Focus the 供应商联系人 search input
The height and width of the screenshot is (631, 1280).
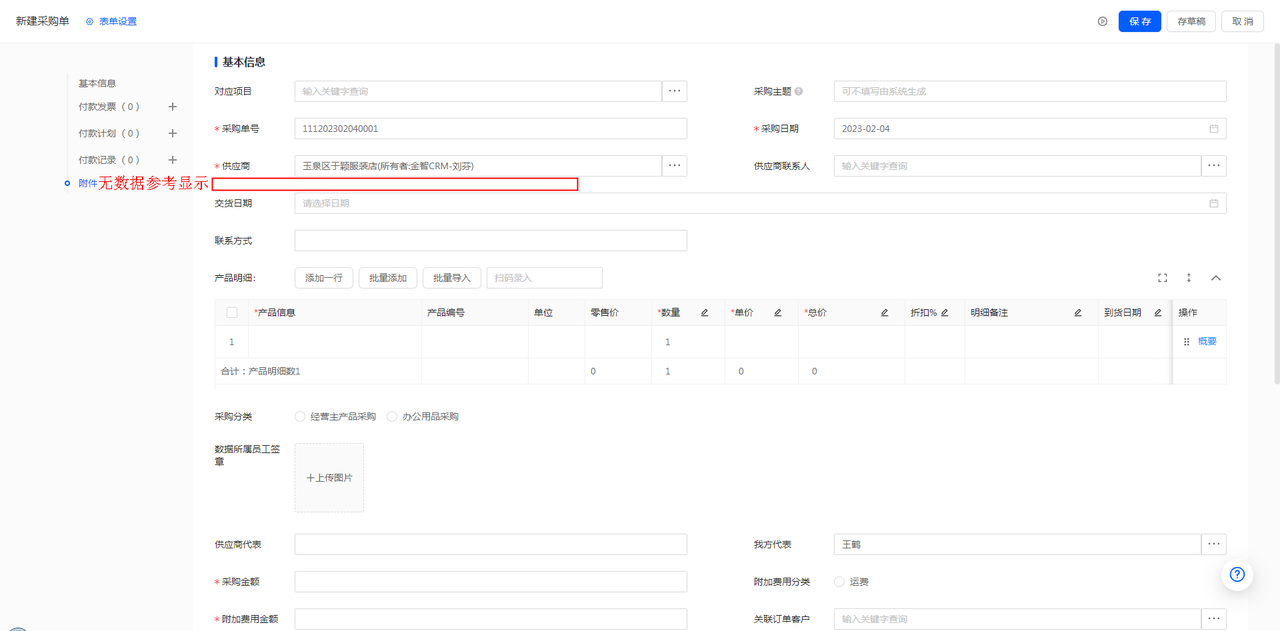[x=1017, y=165]
